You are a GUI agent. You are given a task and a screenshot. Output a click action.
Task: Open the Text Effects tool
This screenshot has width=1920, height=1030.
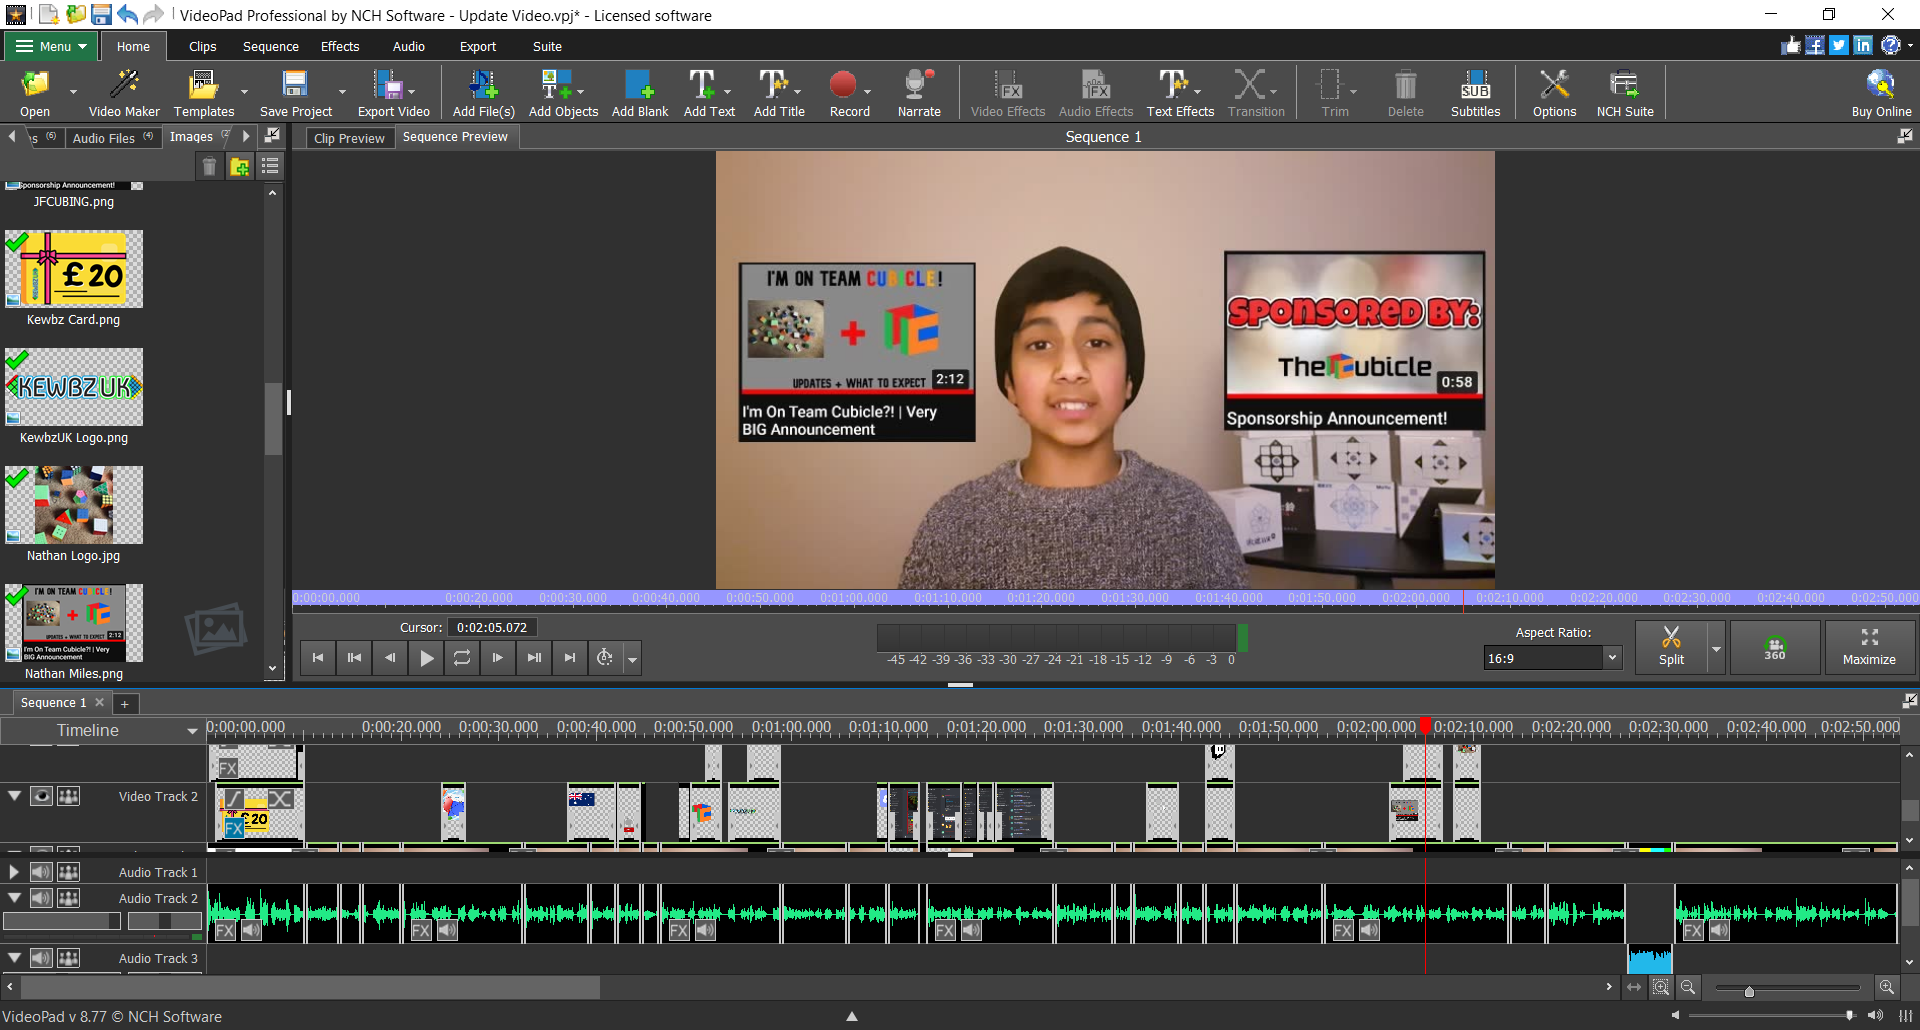tap(1180, 93)
